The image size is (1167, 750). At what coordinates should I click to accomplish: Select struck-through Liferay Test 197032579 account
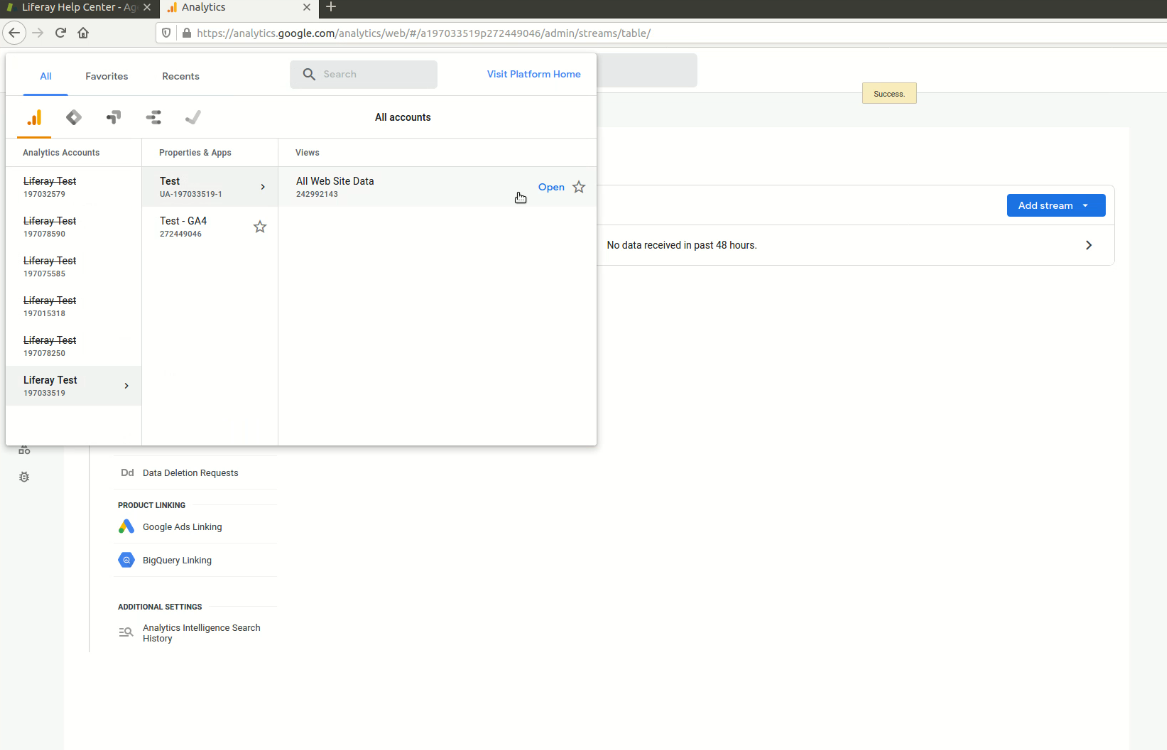click(73, 188)
